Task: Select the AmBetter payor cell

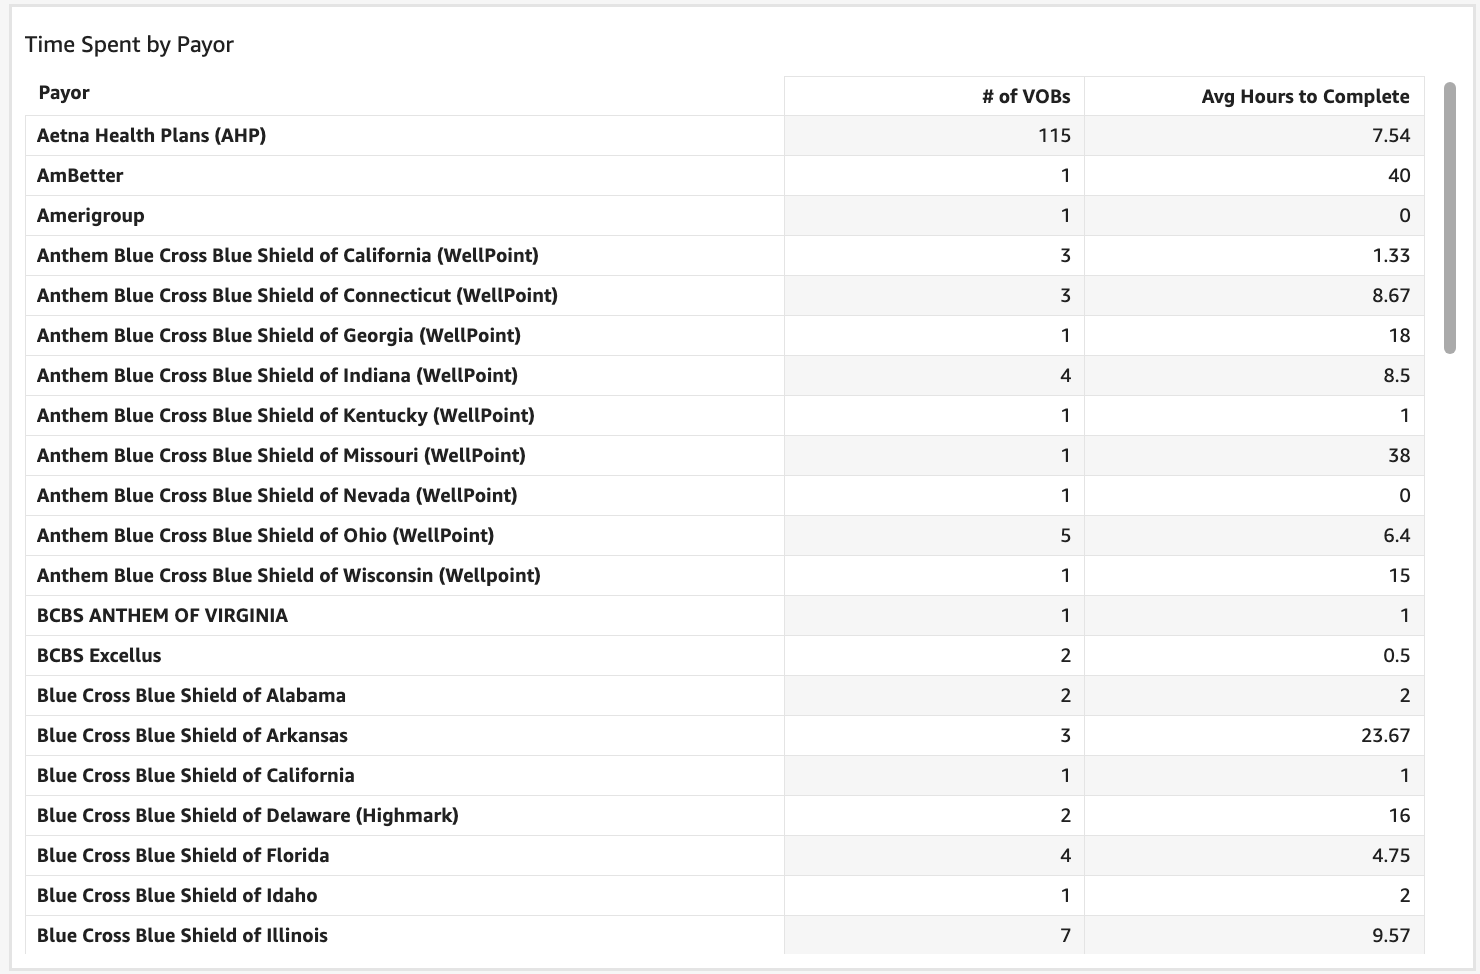Action: [80, 175]
